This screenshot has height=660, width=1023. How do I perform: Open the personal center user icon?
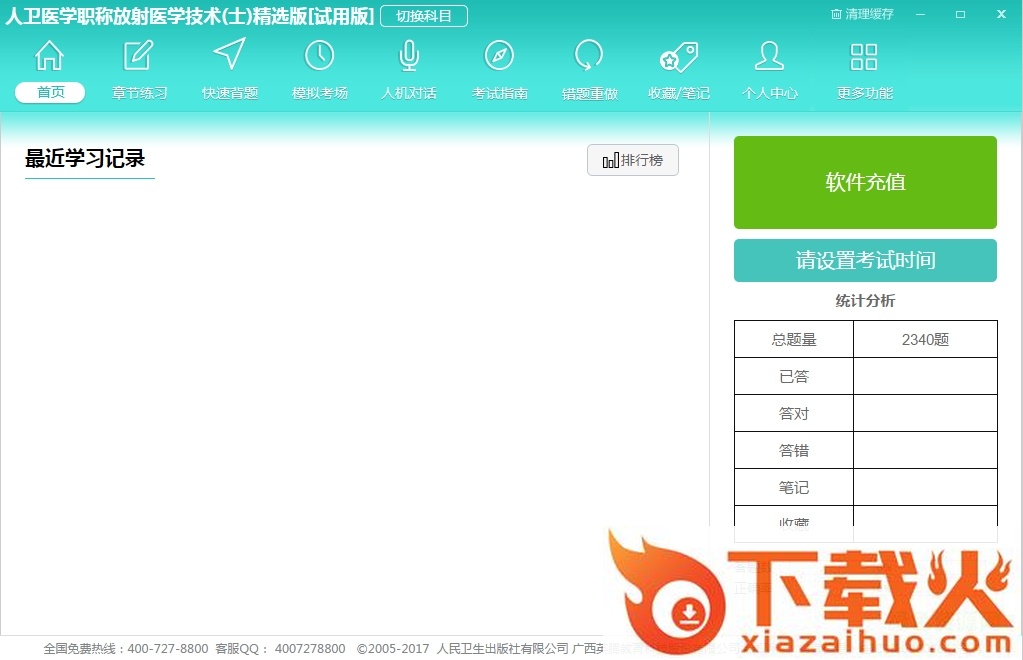tap(769, 56)
